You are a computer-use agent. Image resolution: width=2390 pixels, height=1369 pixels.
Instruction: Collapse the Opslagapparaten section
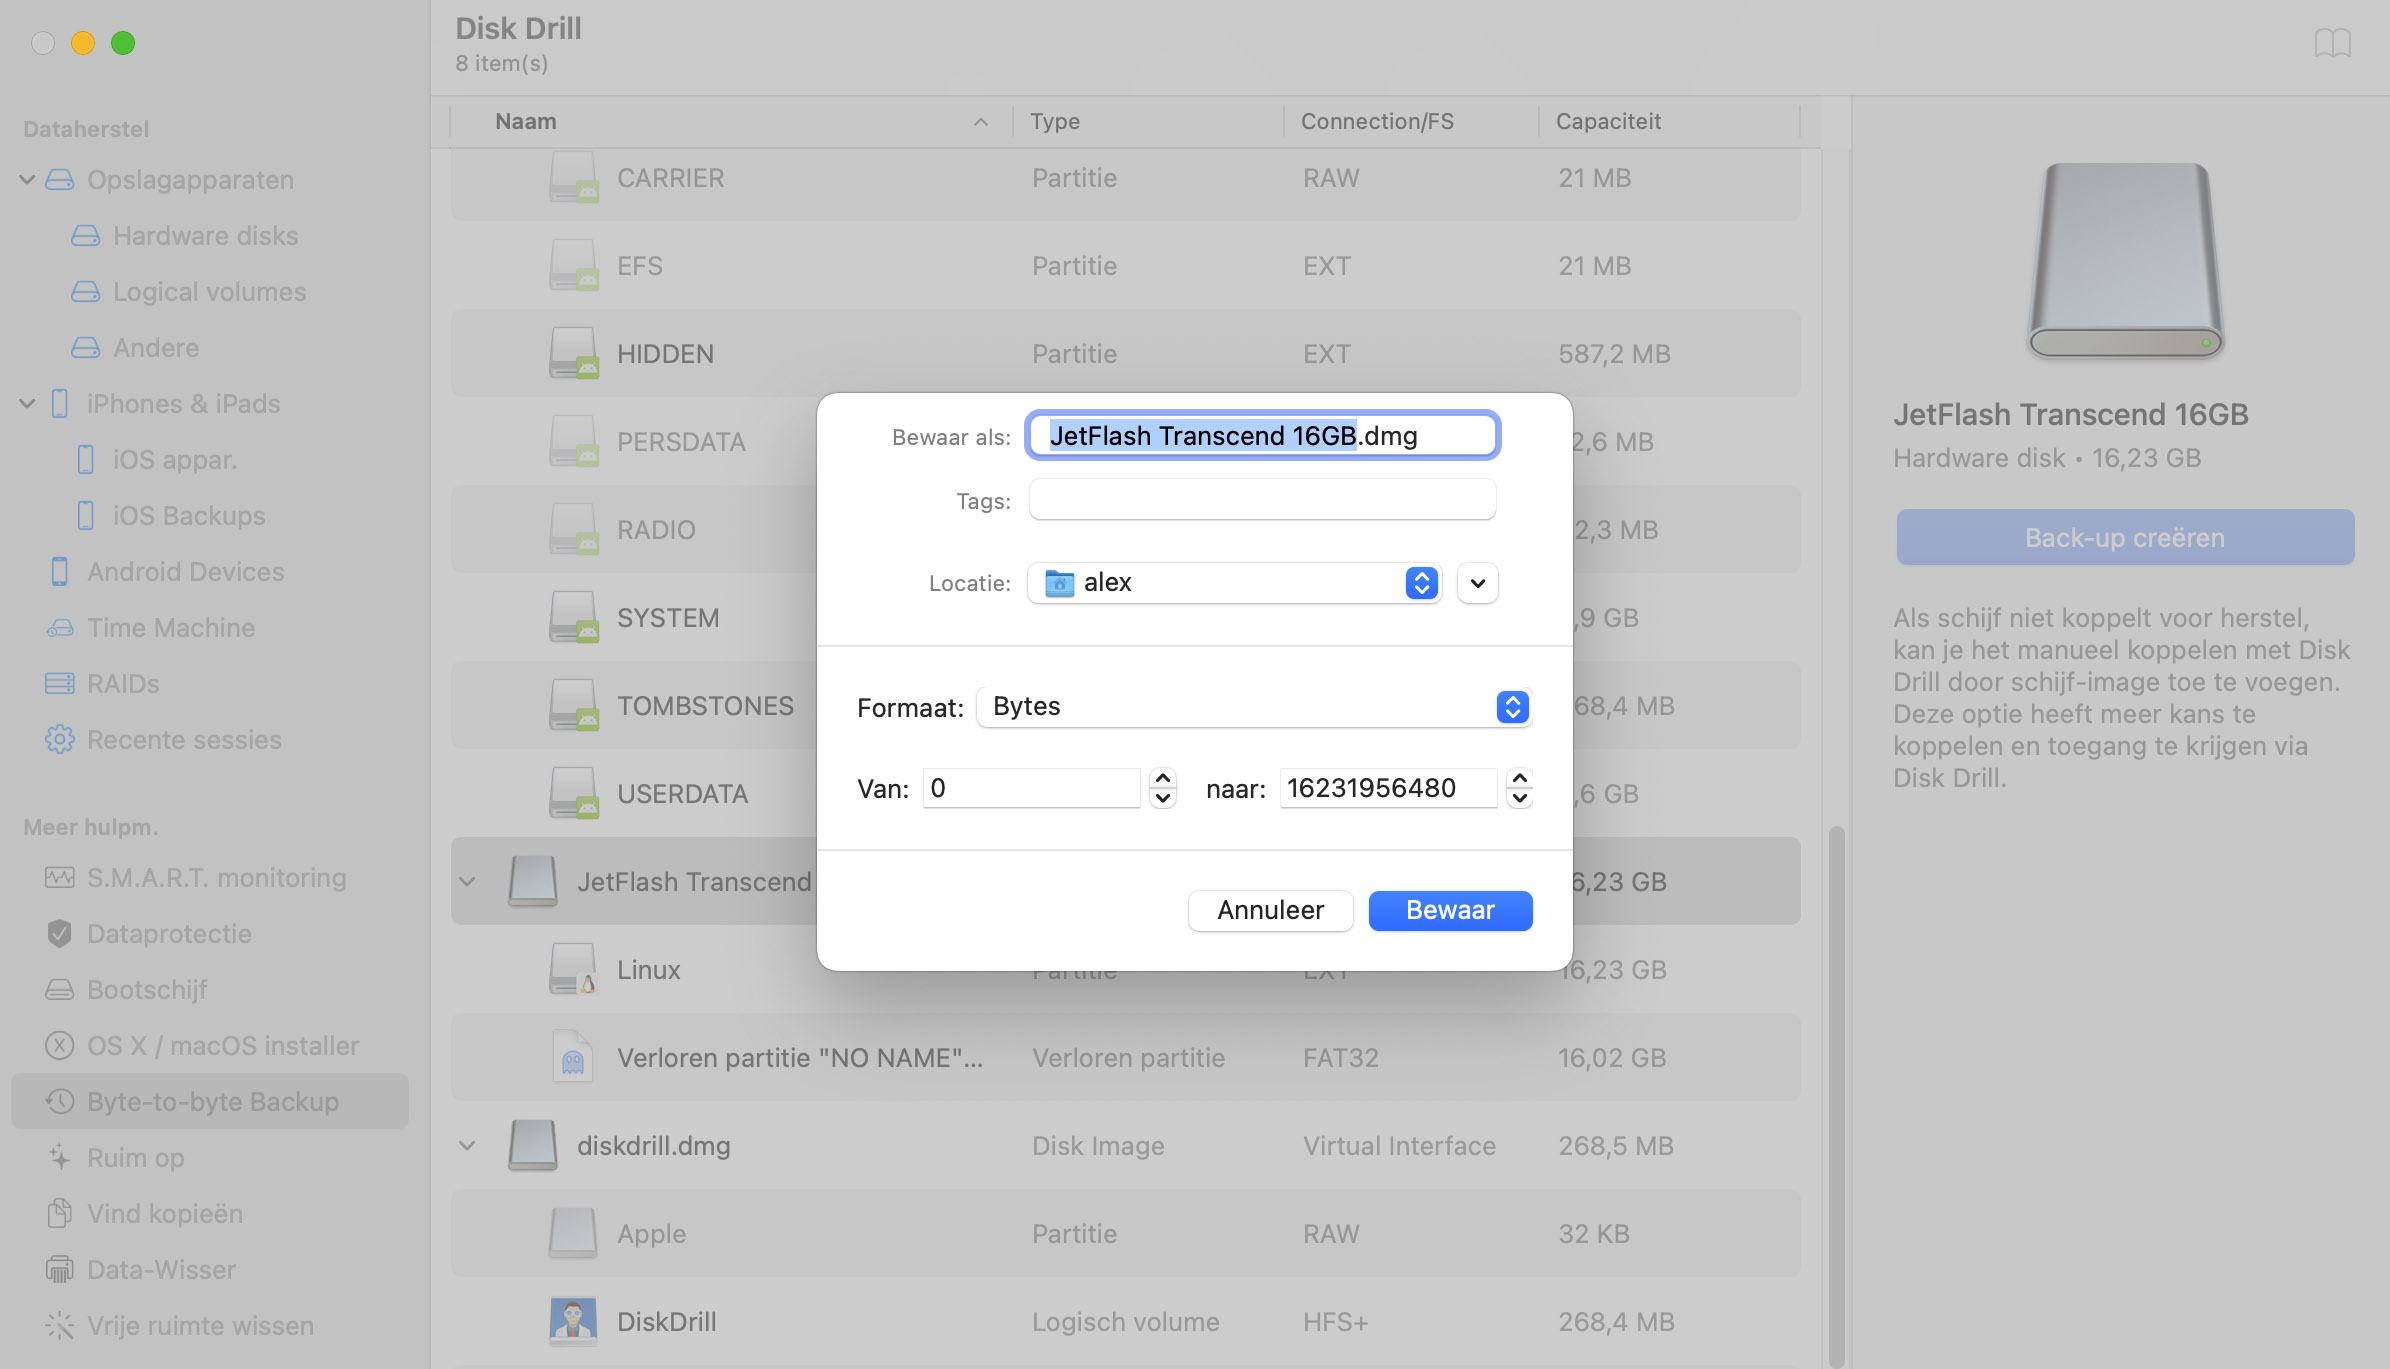tap(28, 180)
